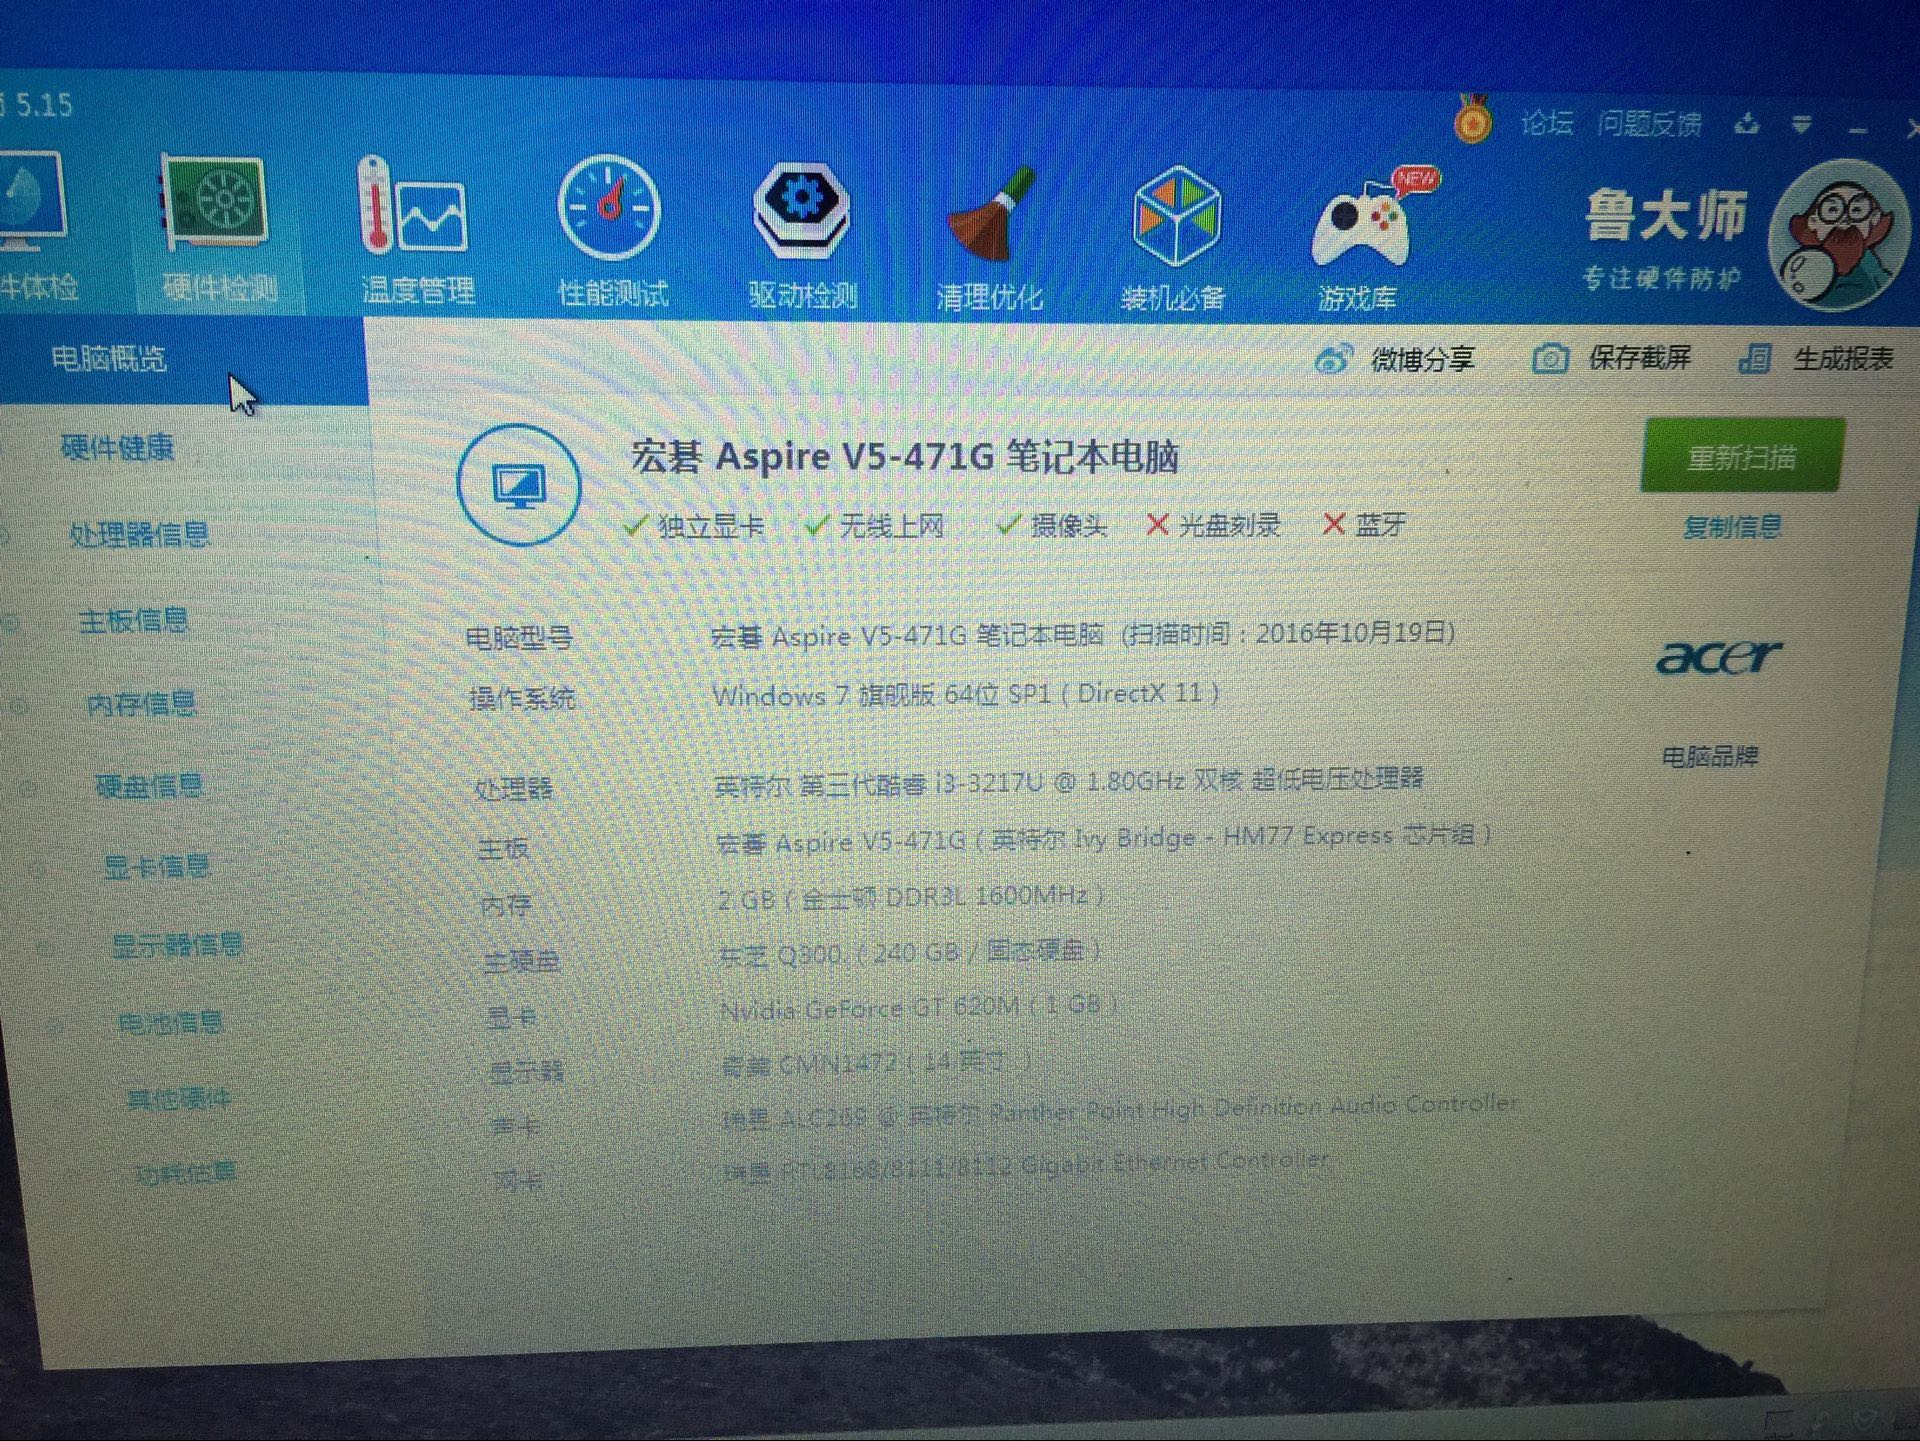This screenshot has height=1441, width=1920.
Task: Click the 2 GB DDR3L 1600MHz memory value
Action: coord(911,897)
